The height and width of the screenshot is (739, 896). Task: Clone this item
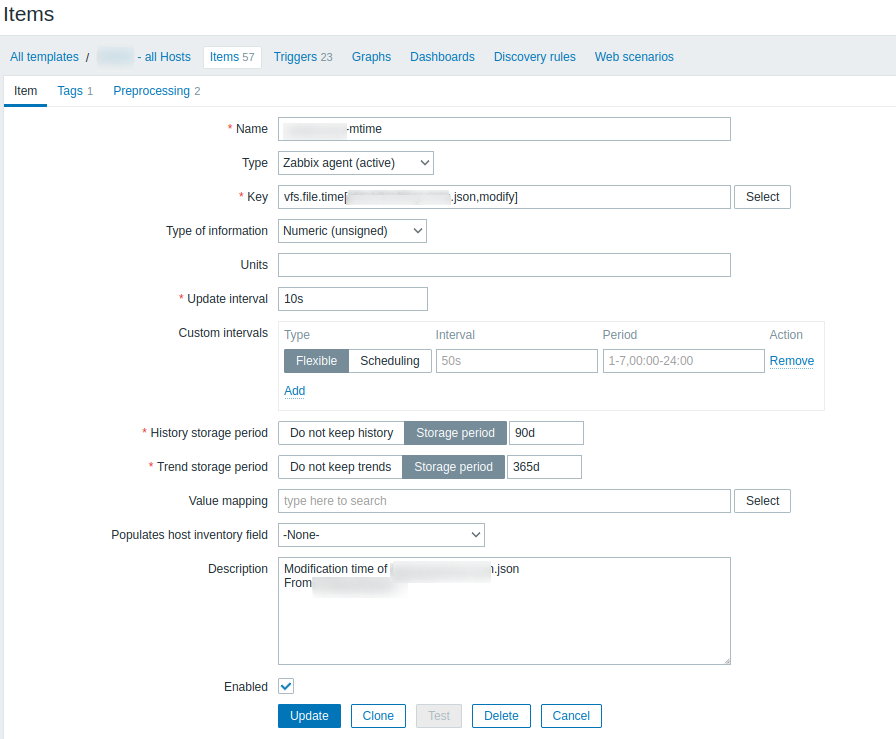click(378, 716)
